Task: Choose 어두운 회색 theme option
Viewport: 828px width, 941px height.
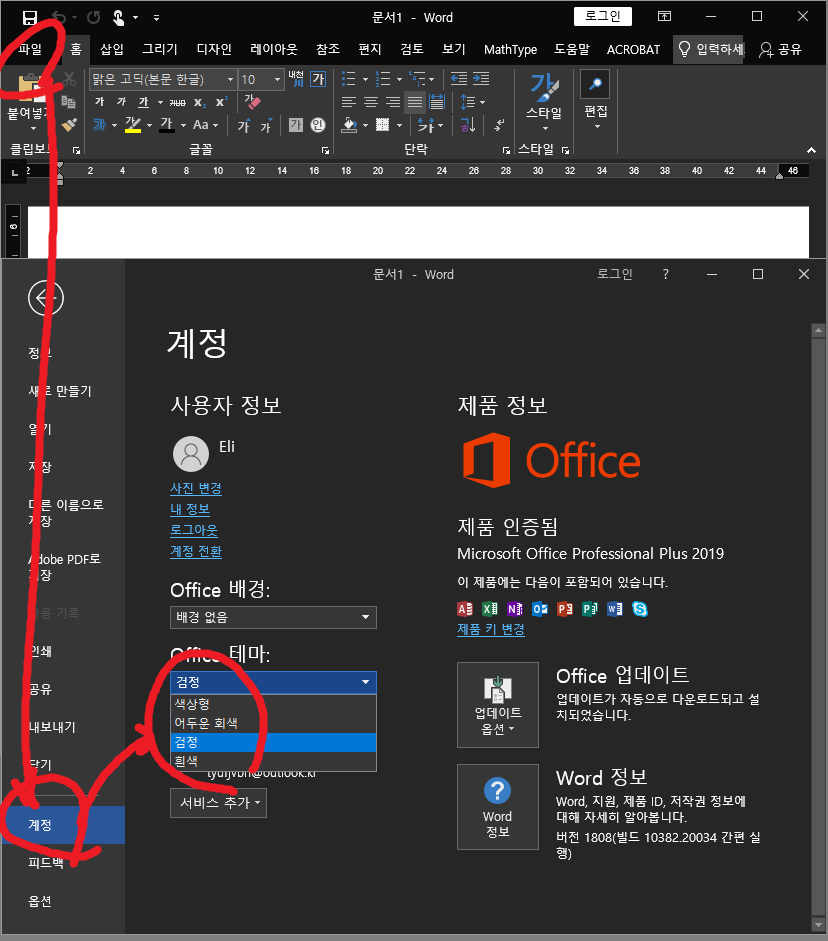Action: (274, 723)
